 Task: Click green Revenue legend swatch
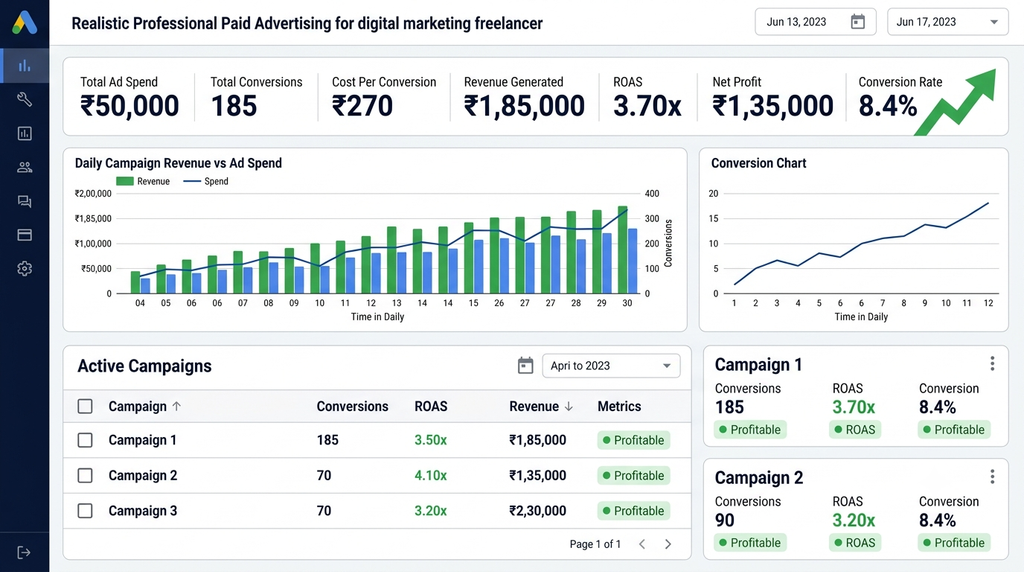[x=125, y=181]
